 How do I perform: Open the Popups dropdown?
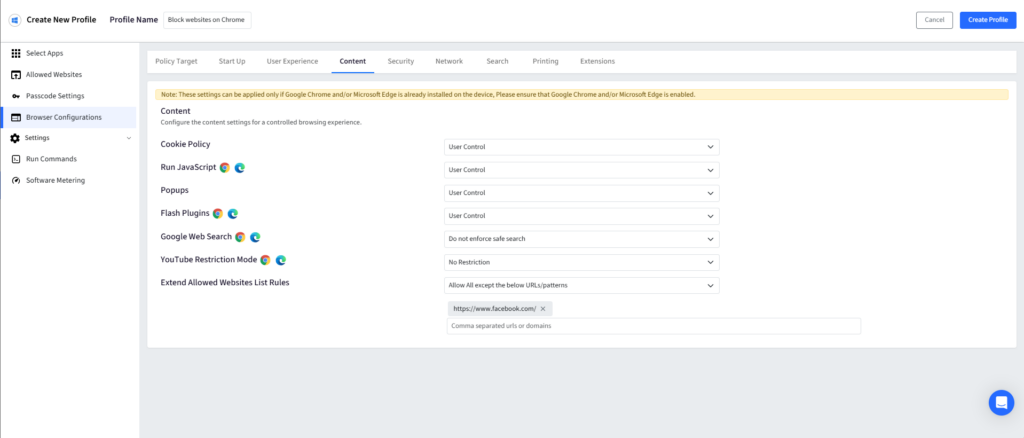[582, 193]
